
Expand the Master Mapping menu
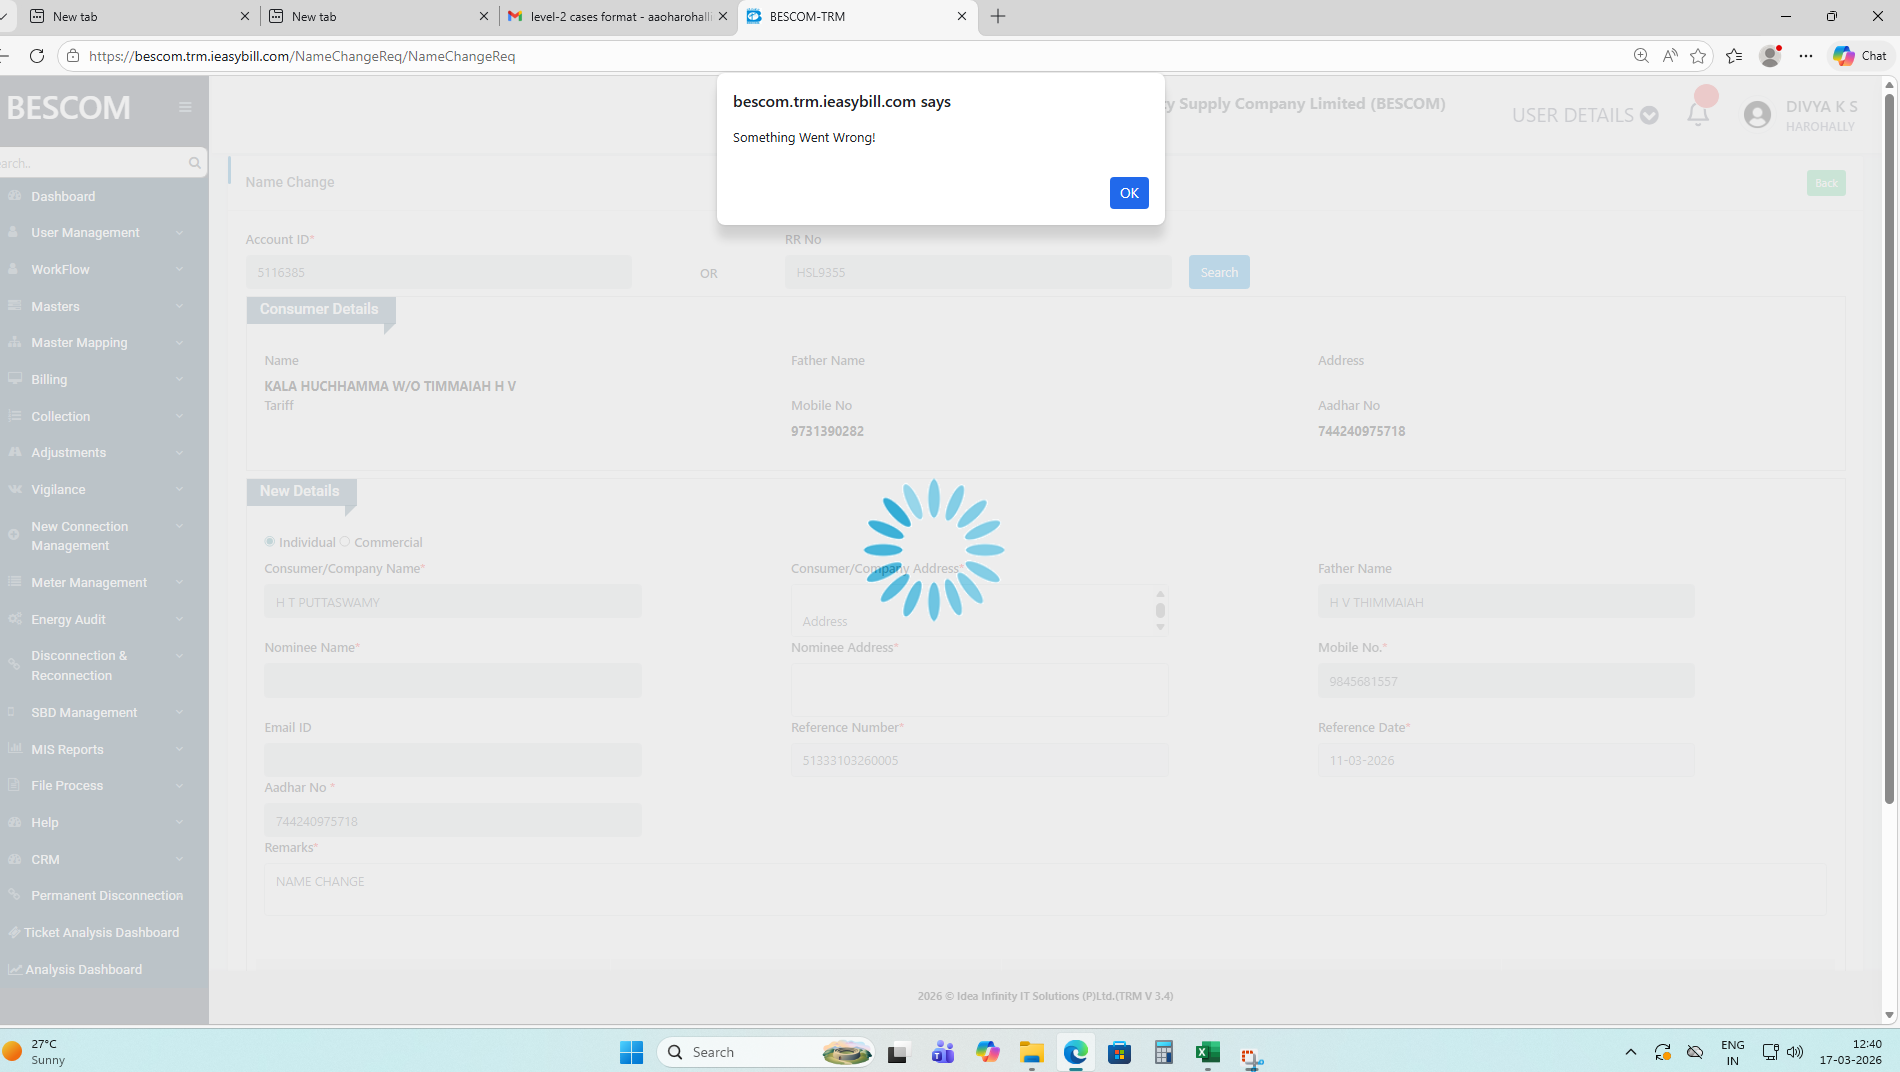95,342
